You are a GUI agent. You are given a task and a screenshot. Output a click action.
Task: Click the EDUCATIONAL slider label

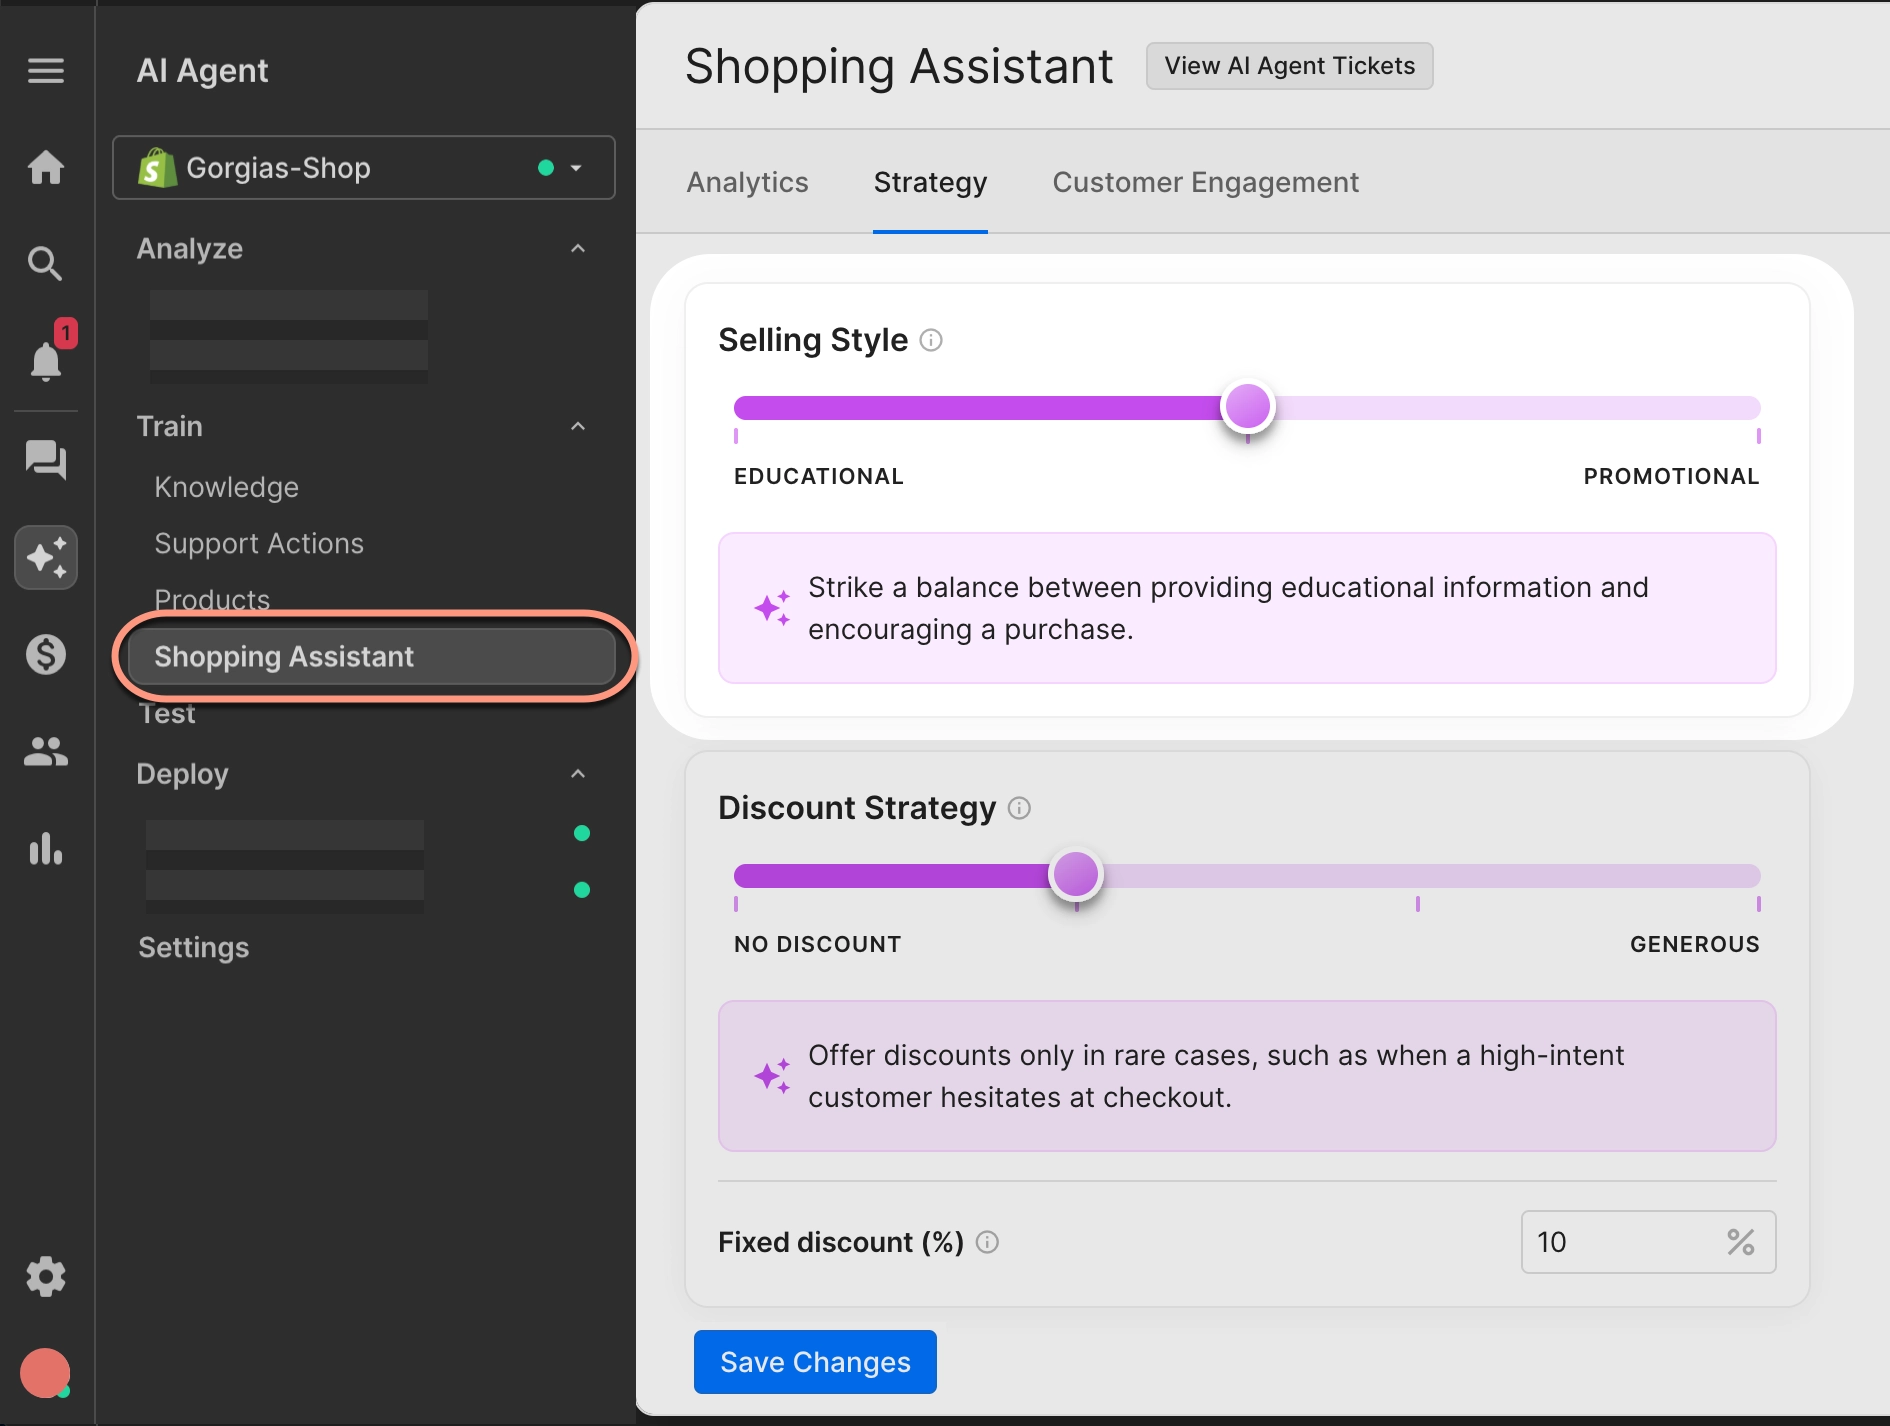point(818,476)
